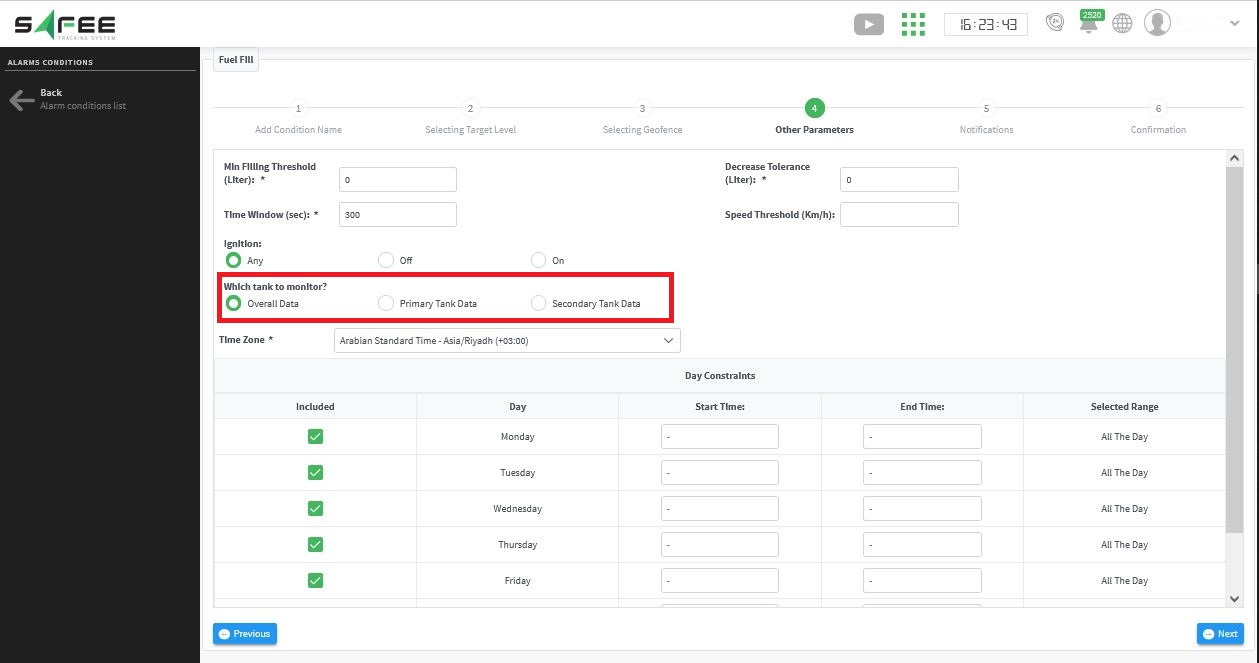1259x663 pixels.
Task: Click the Included column header
Action: tap(315, 407)
